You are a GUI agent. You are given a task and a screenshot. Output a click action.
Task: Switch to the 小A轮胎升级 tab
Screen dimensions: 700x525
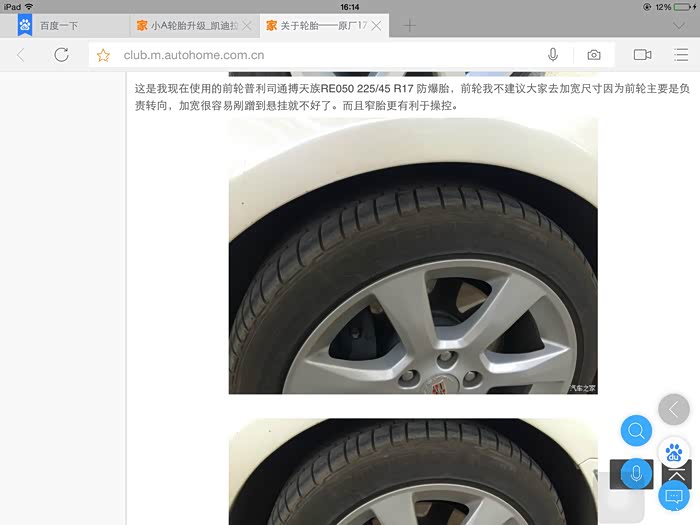pyautogui.click(x=190, y=25)
